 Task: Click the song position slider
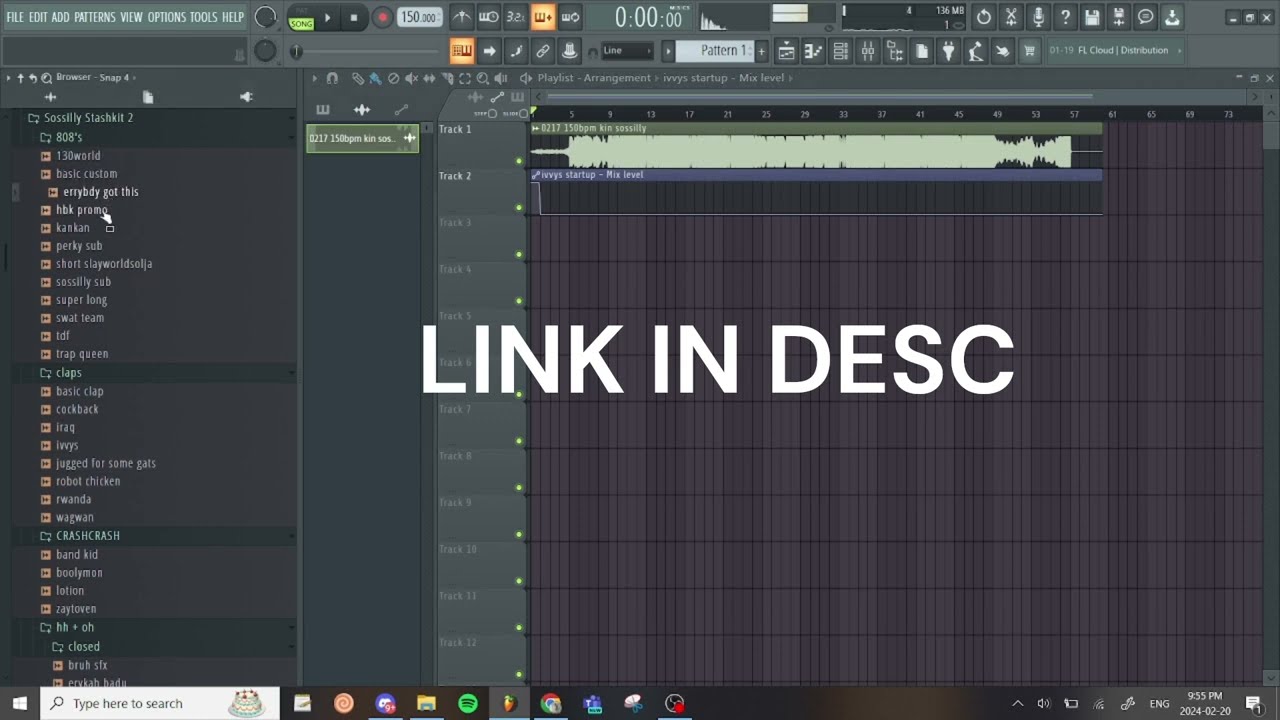[x=365, y=51]
